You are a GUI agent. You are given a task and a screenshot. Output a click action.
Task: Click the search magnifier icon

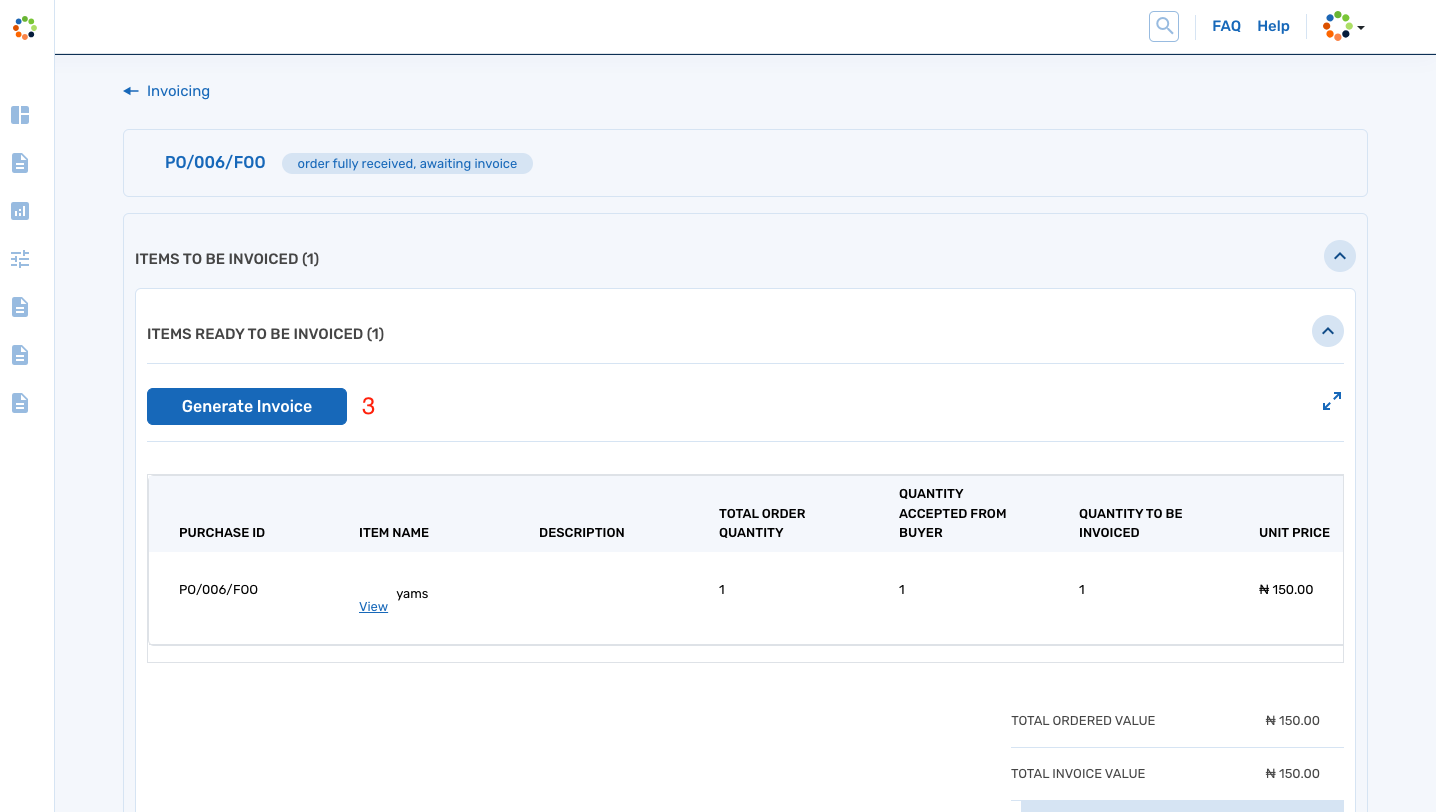[x=1164, y=26]
